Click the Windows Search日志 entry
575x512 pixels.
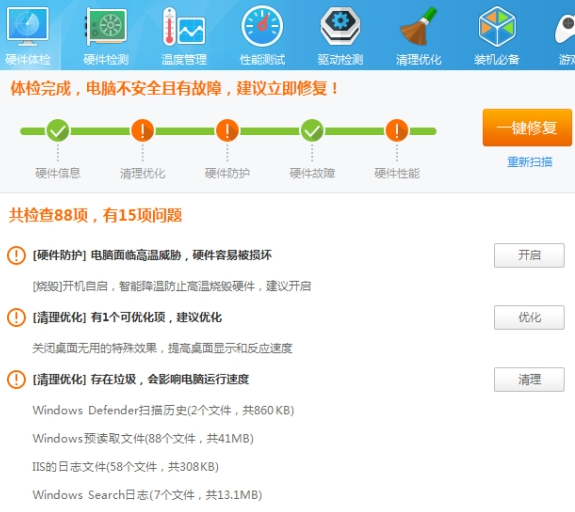point(147,495)
